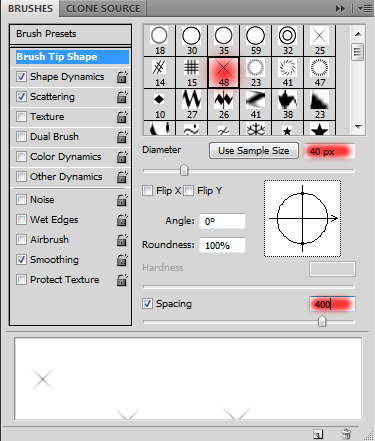Click the lock icon beside Protect Texture
Image resolution: width=375 pixels, height=441 pixels.
point(122,280)
